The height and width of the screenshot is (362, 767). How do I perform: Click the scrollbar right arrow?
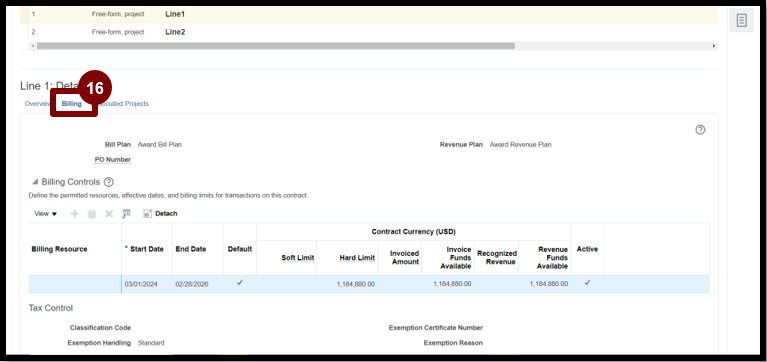tap(714, 46)
